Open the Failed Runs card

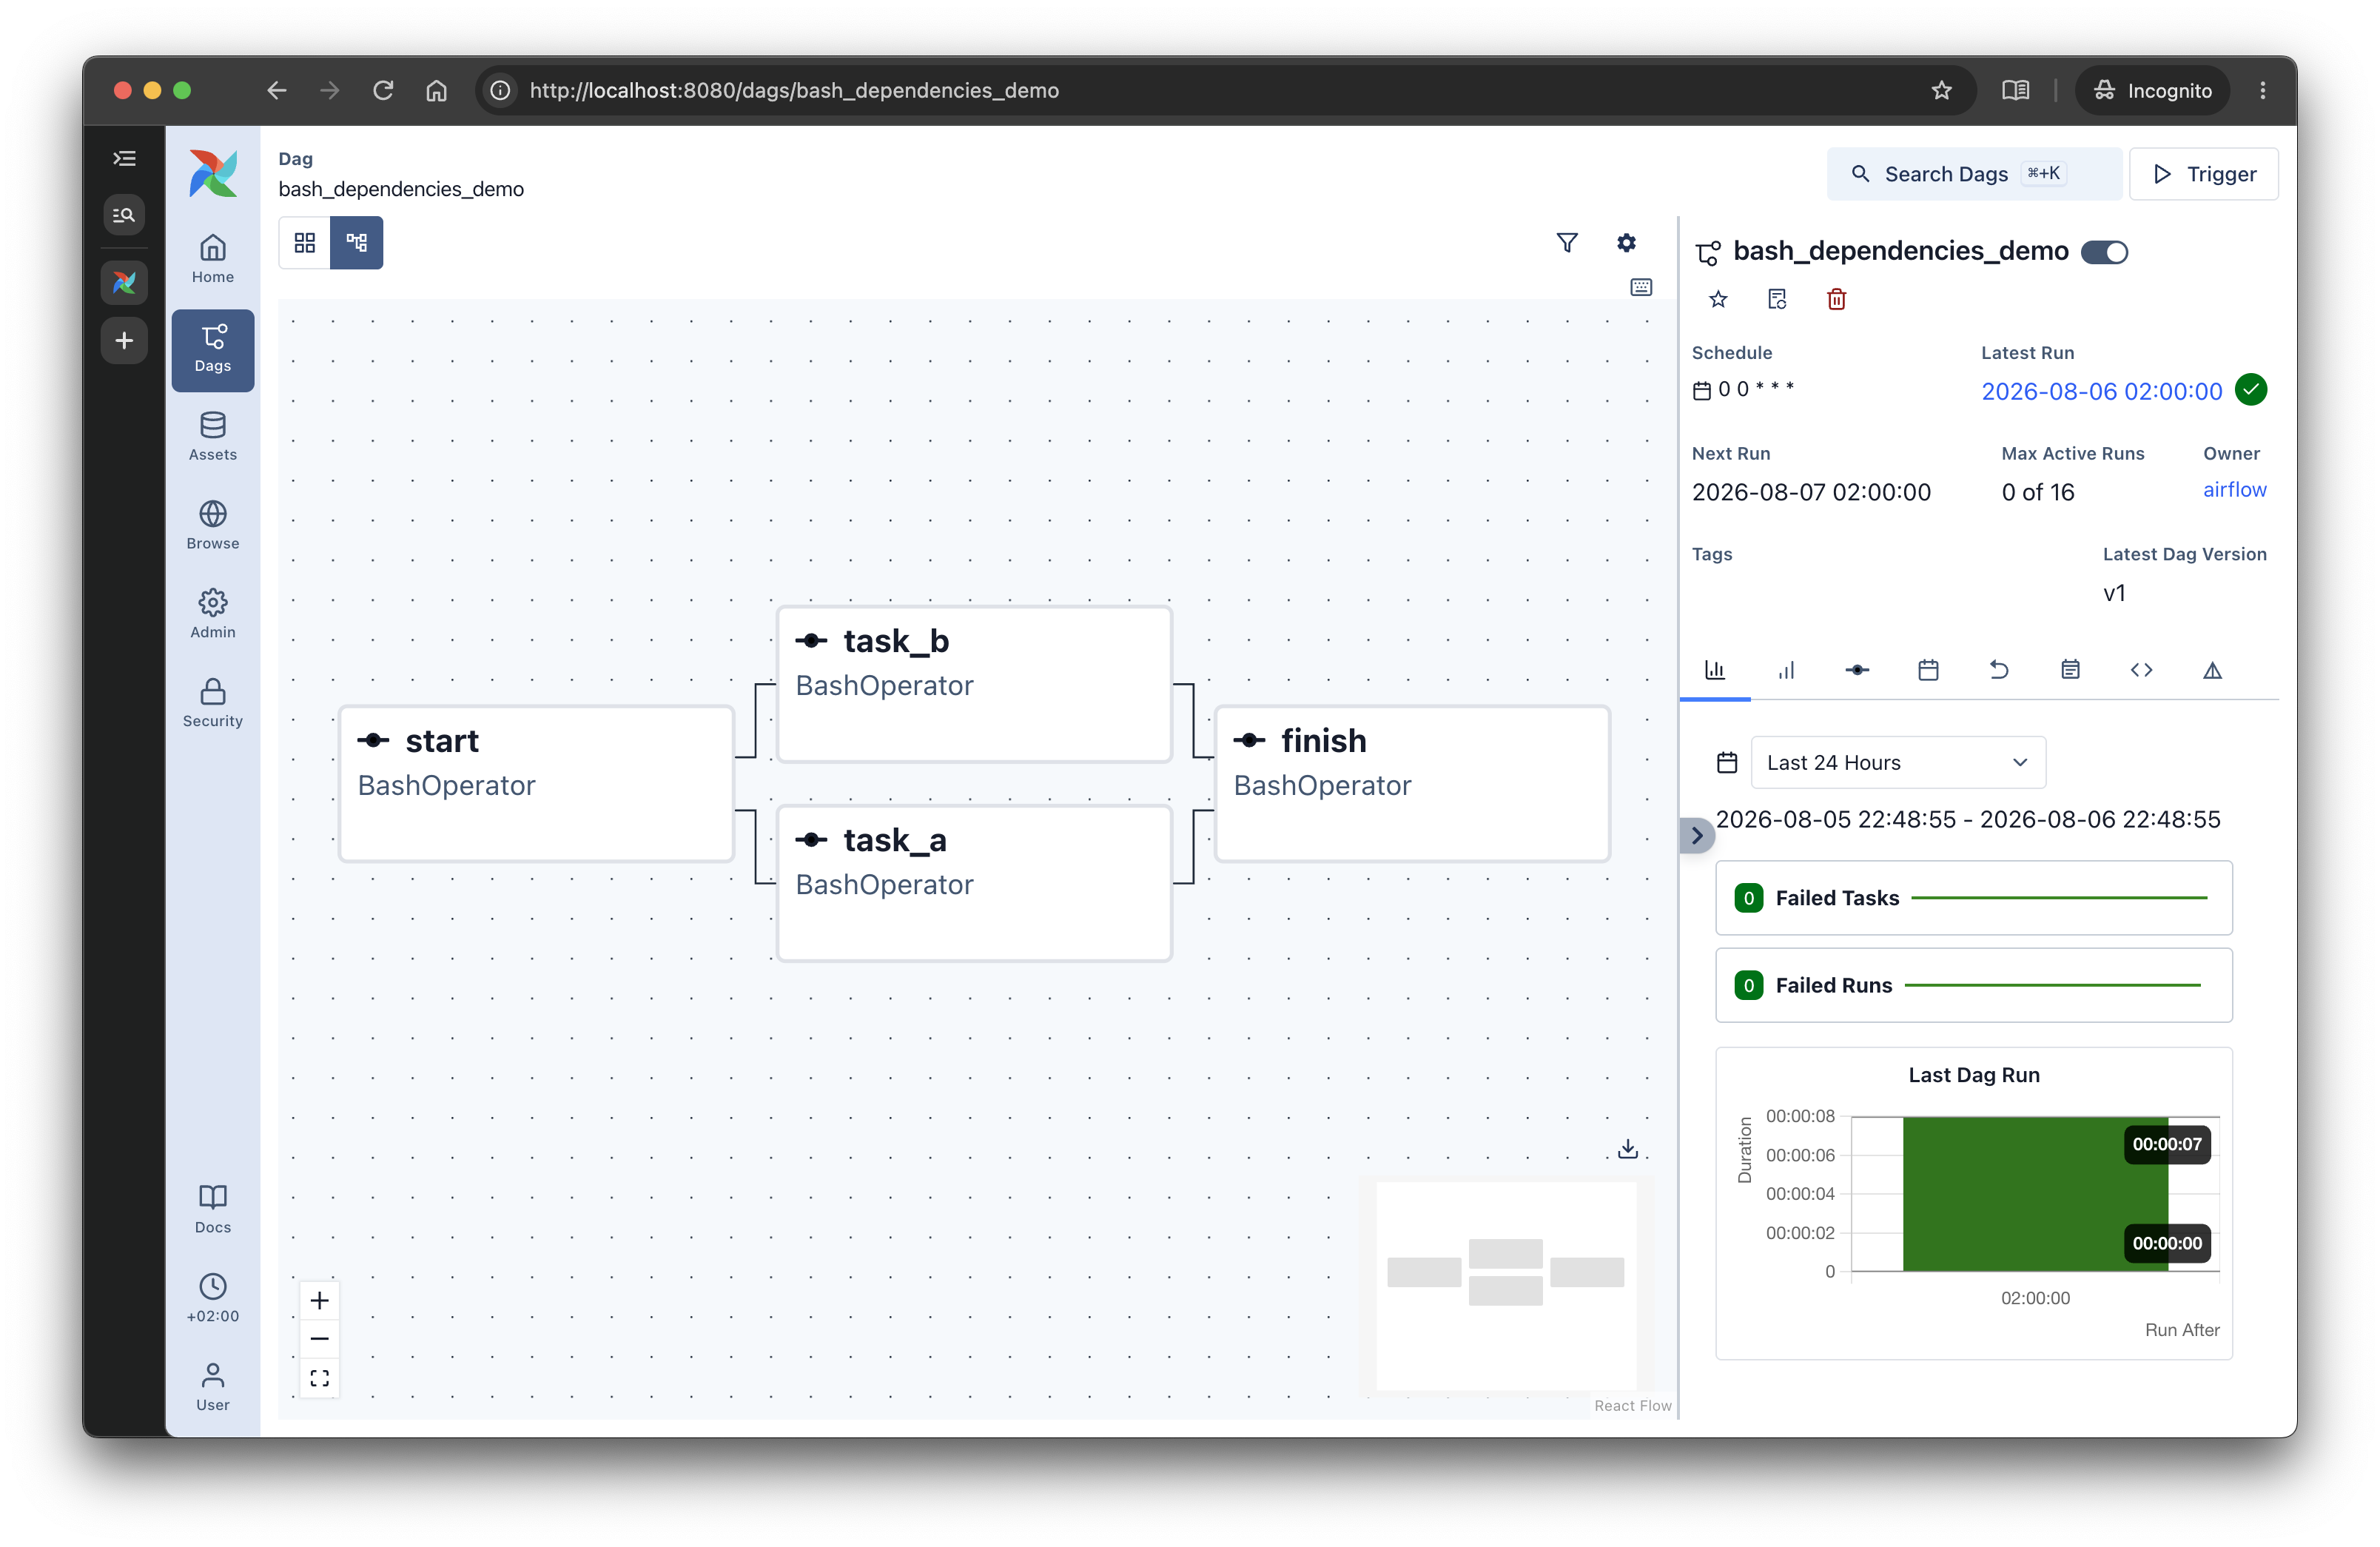(1973, 985)
